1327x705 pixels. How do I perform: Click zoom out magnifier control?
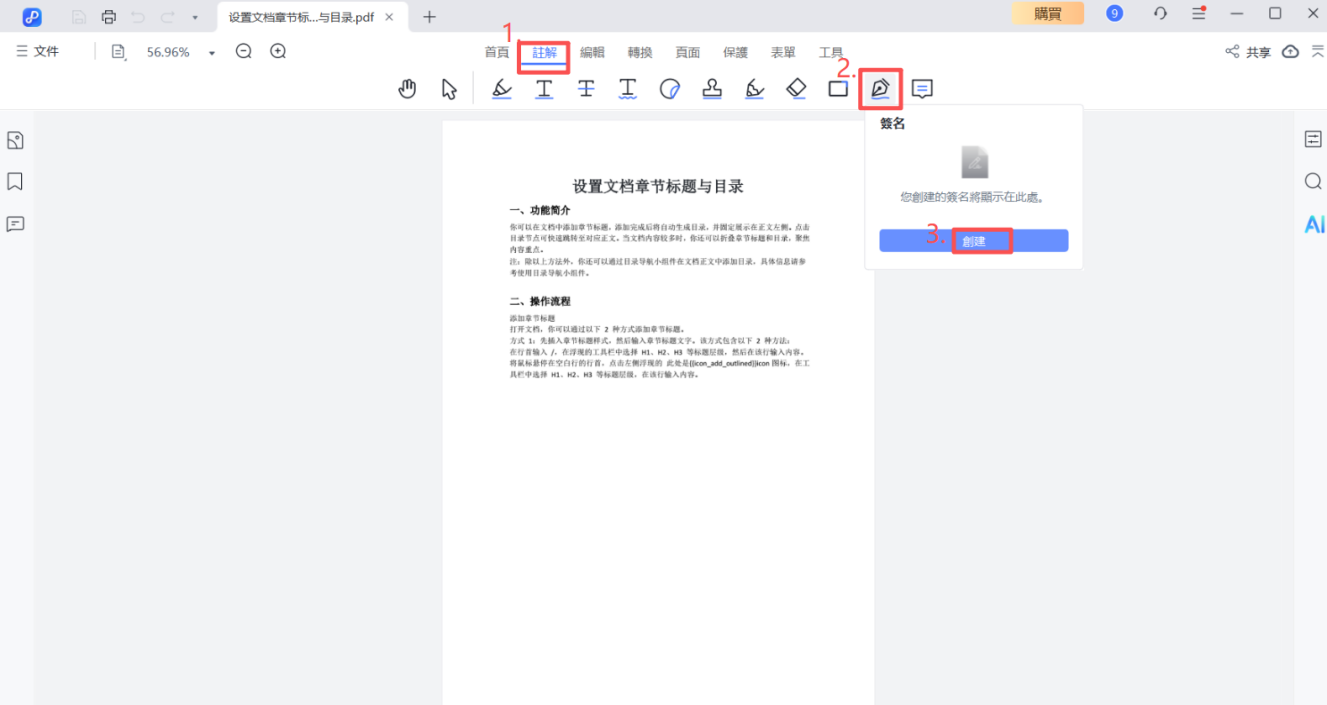(x=243, y=51)
